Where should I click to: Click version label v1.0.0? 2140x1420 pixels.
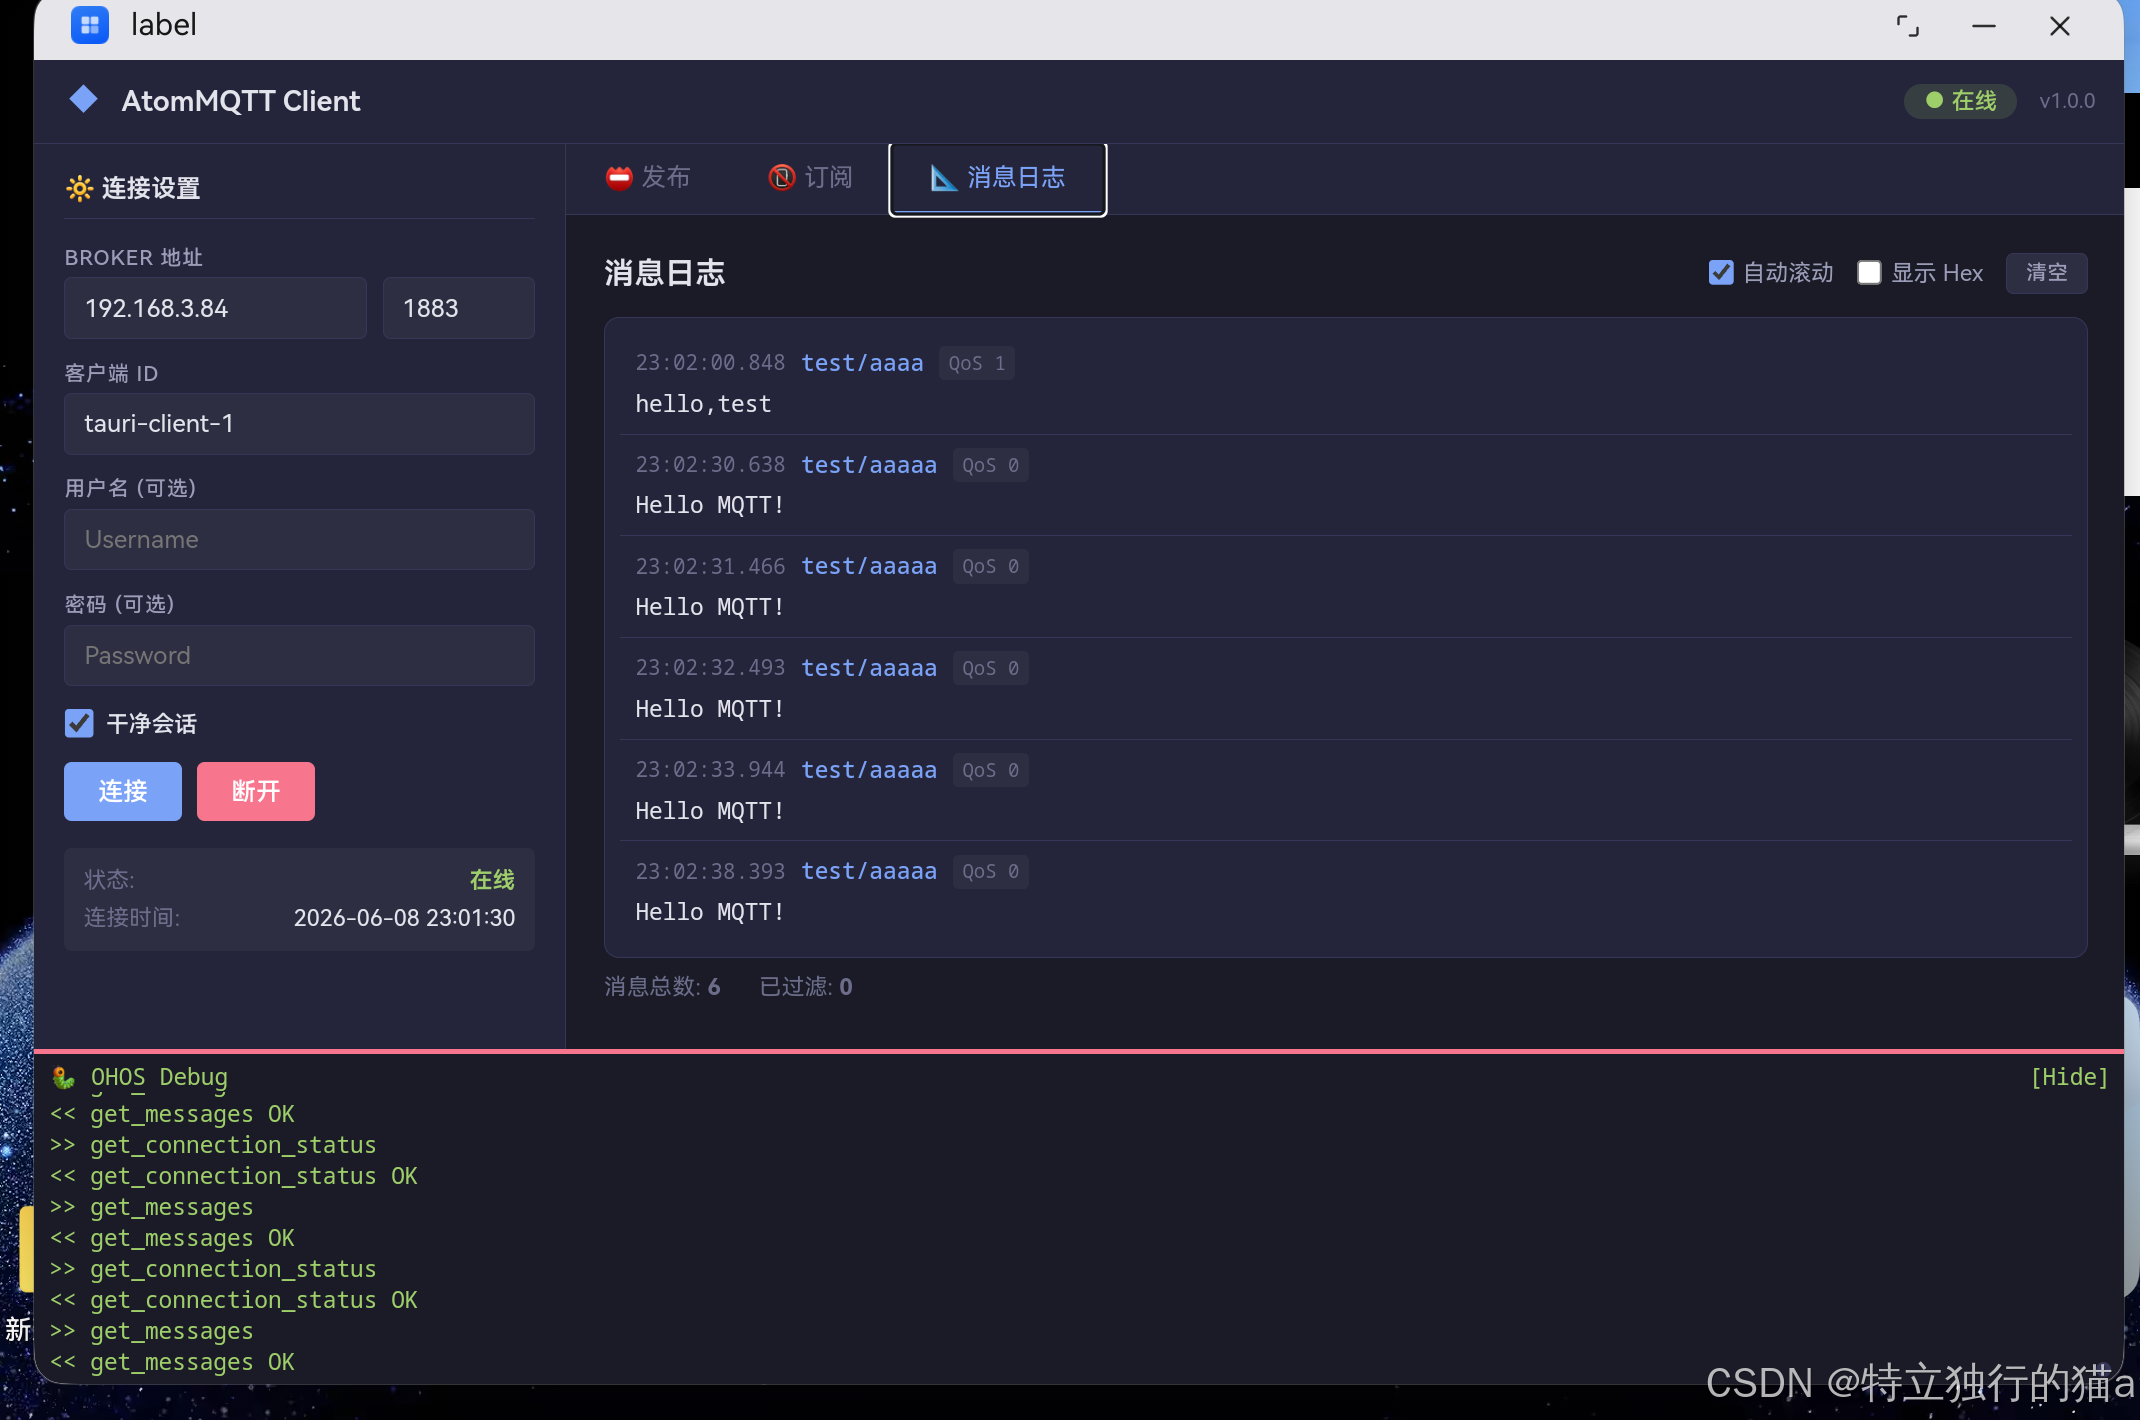[2067, 101]
